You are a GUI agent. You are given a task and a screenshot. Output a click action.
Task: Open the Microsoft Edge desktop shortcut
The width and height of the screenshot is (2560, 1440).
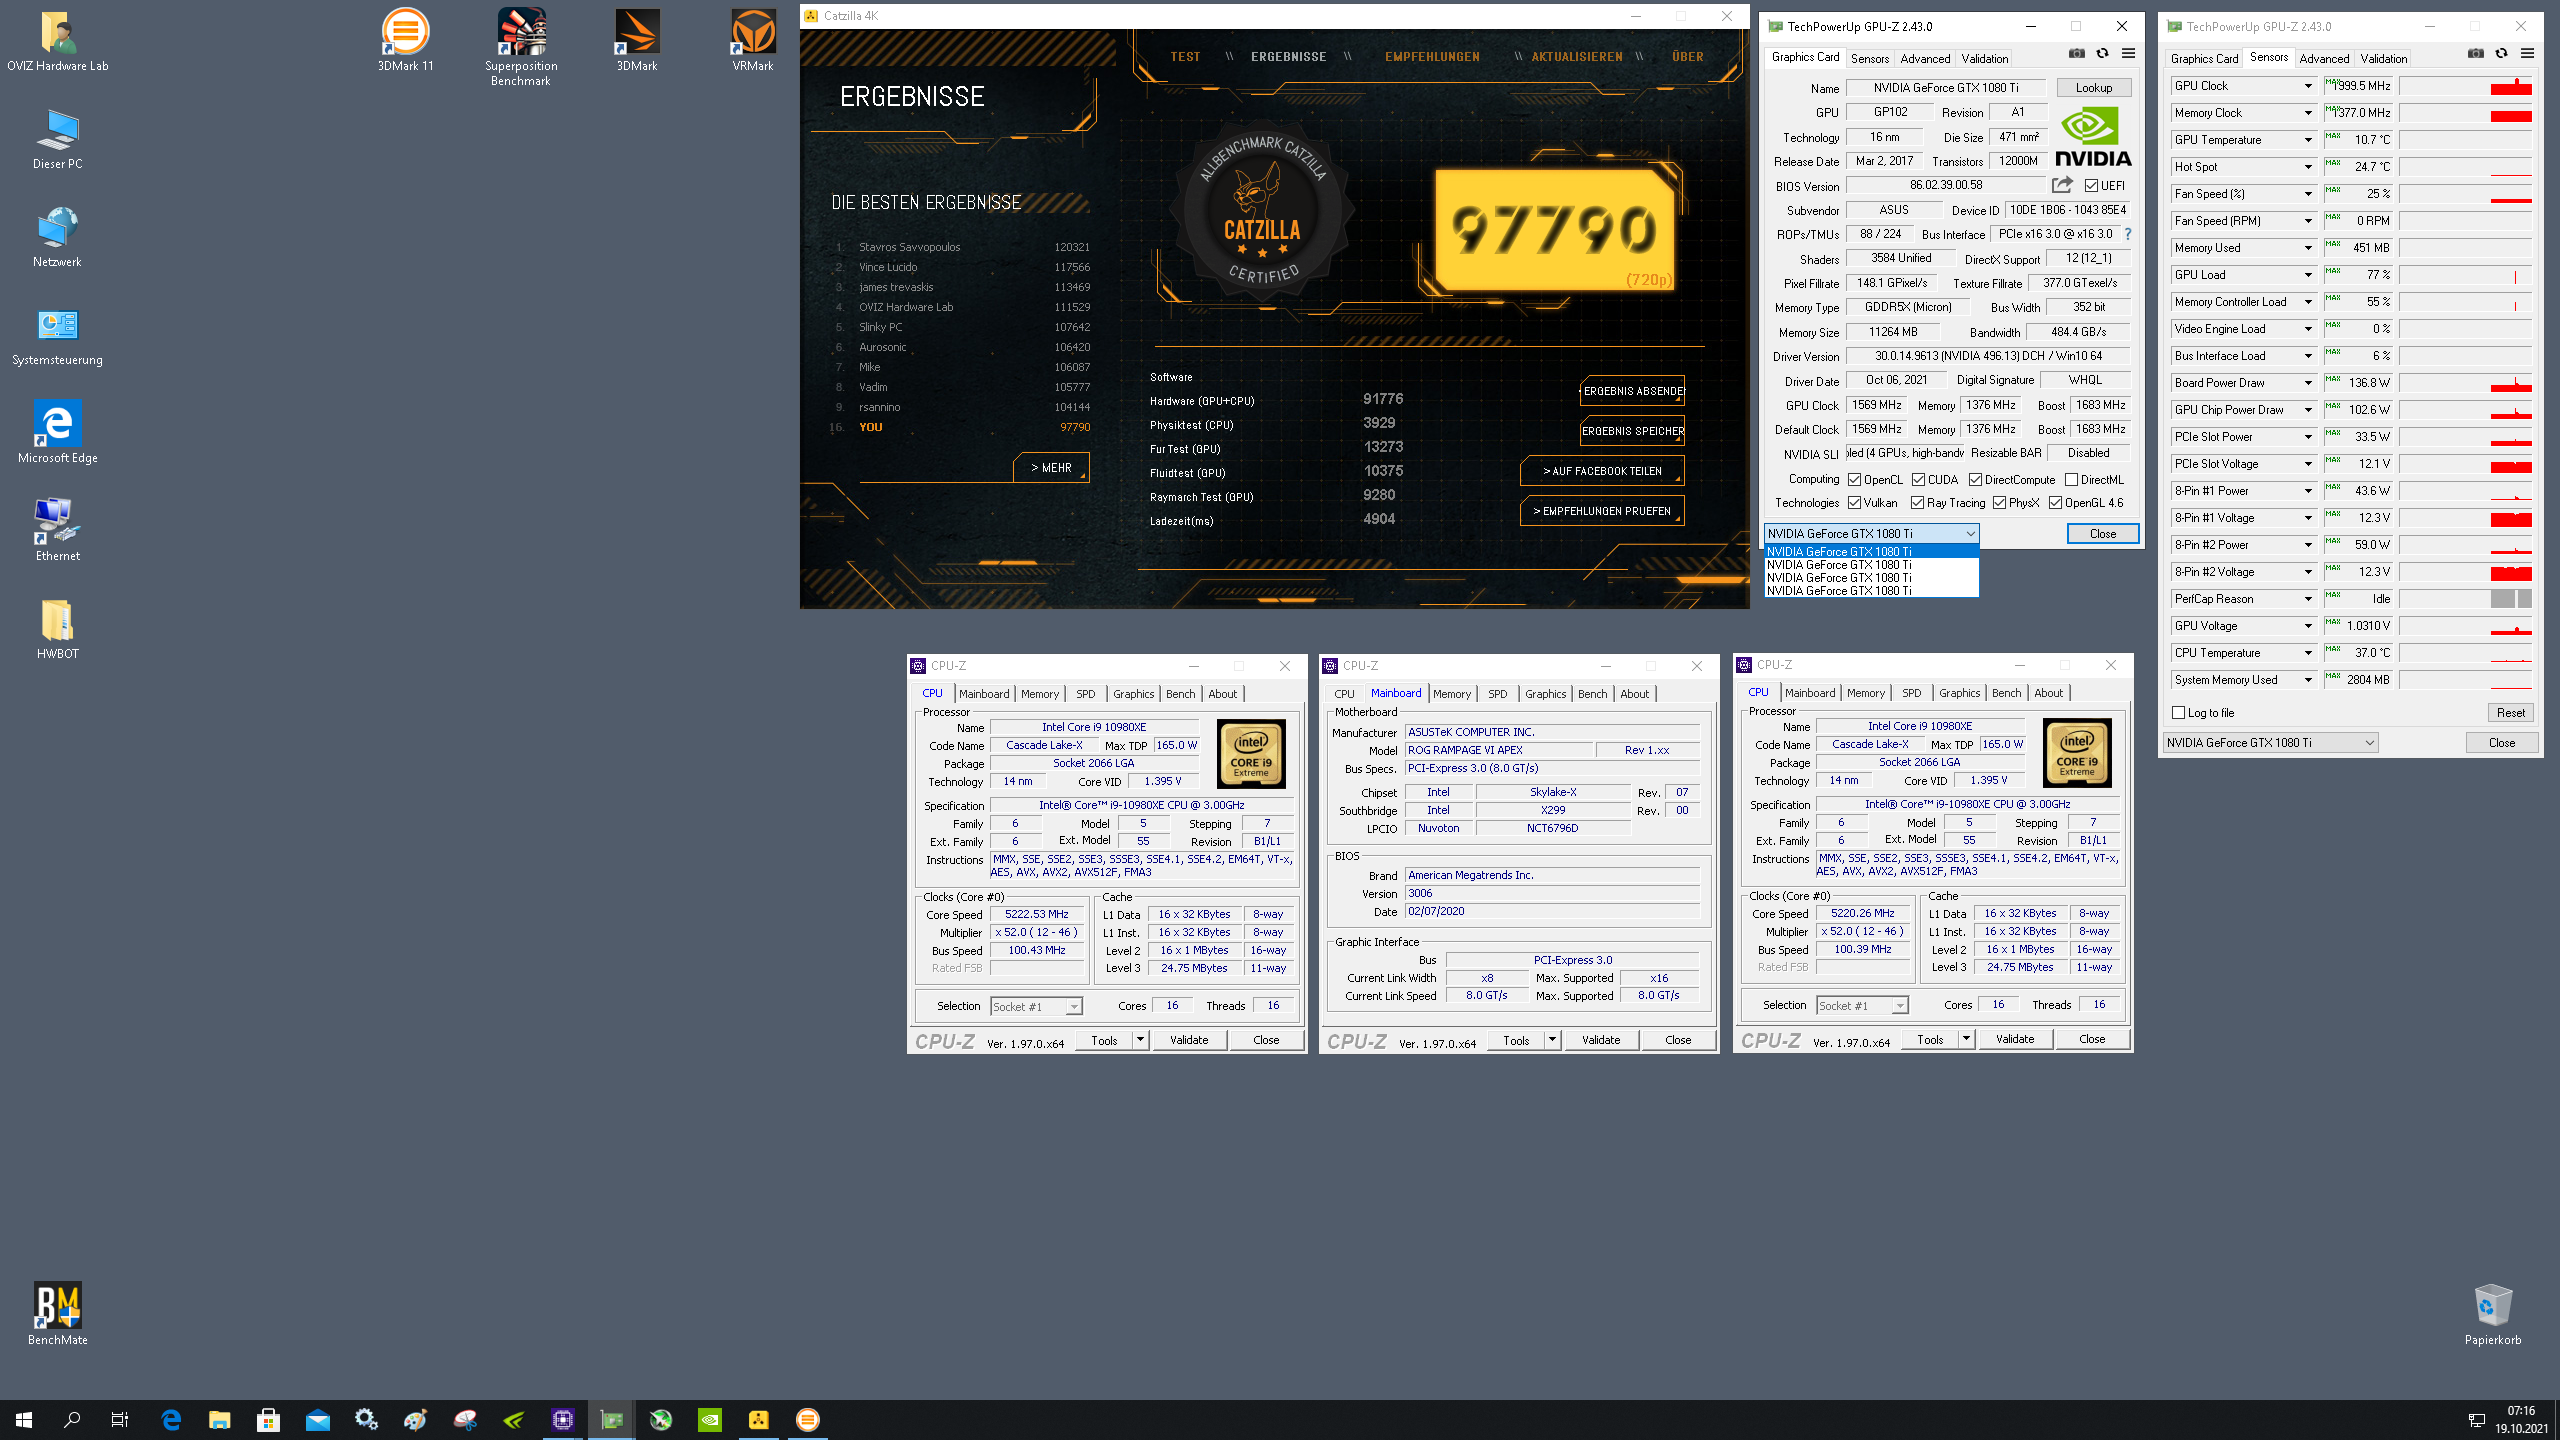click(x=57, y=432)
